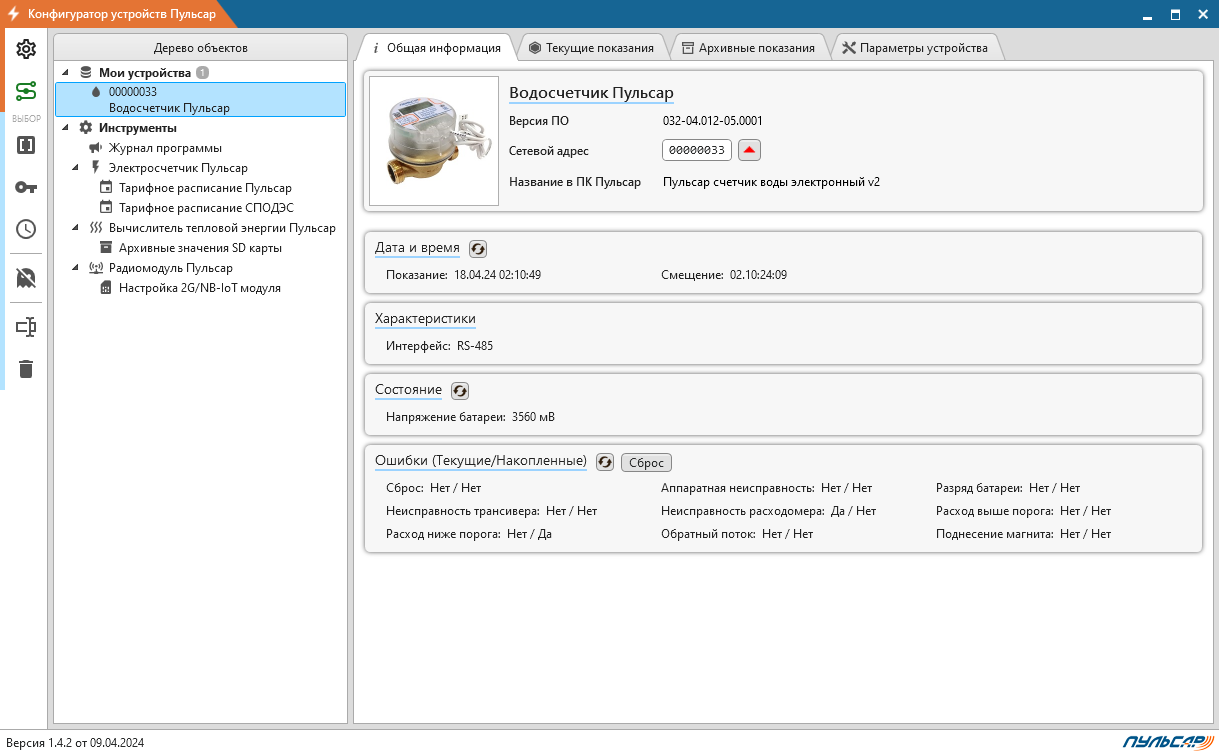Image resolution: width=1219 pixels, height=755 pixels.
Task: Click the name Пульсар счетчик воды электронный v2
Action: click(x=771, y=182)
